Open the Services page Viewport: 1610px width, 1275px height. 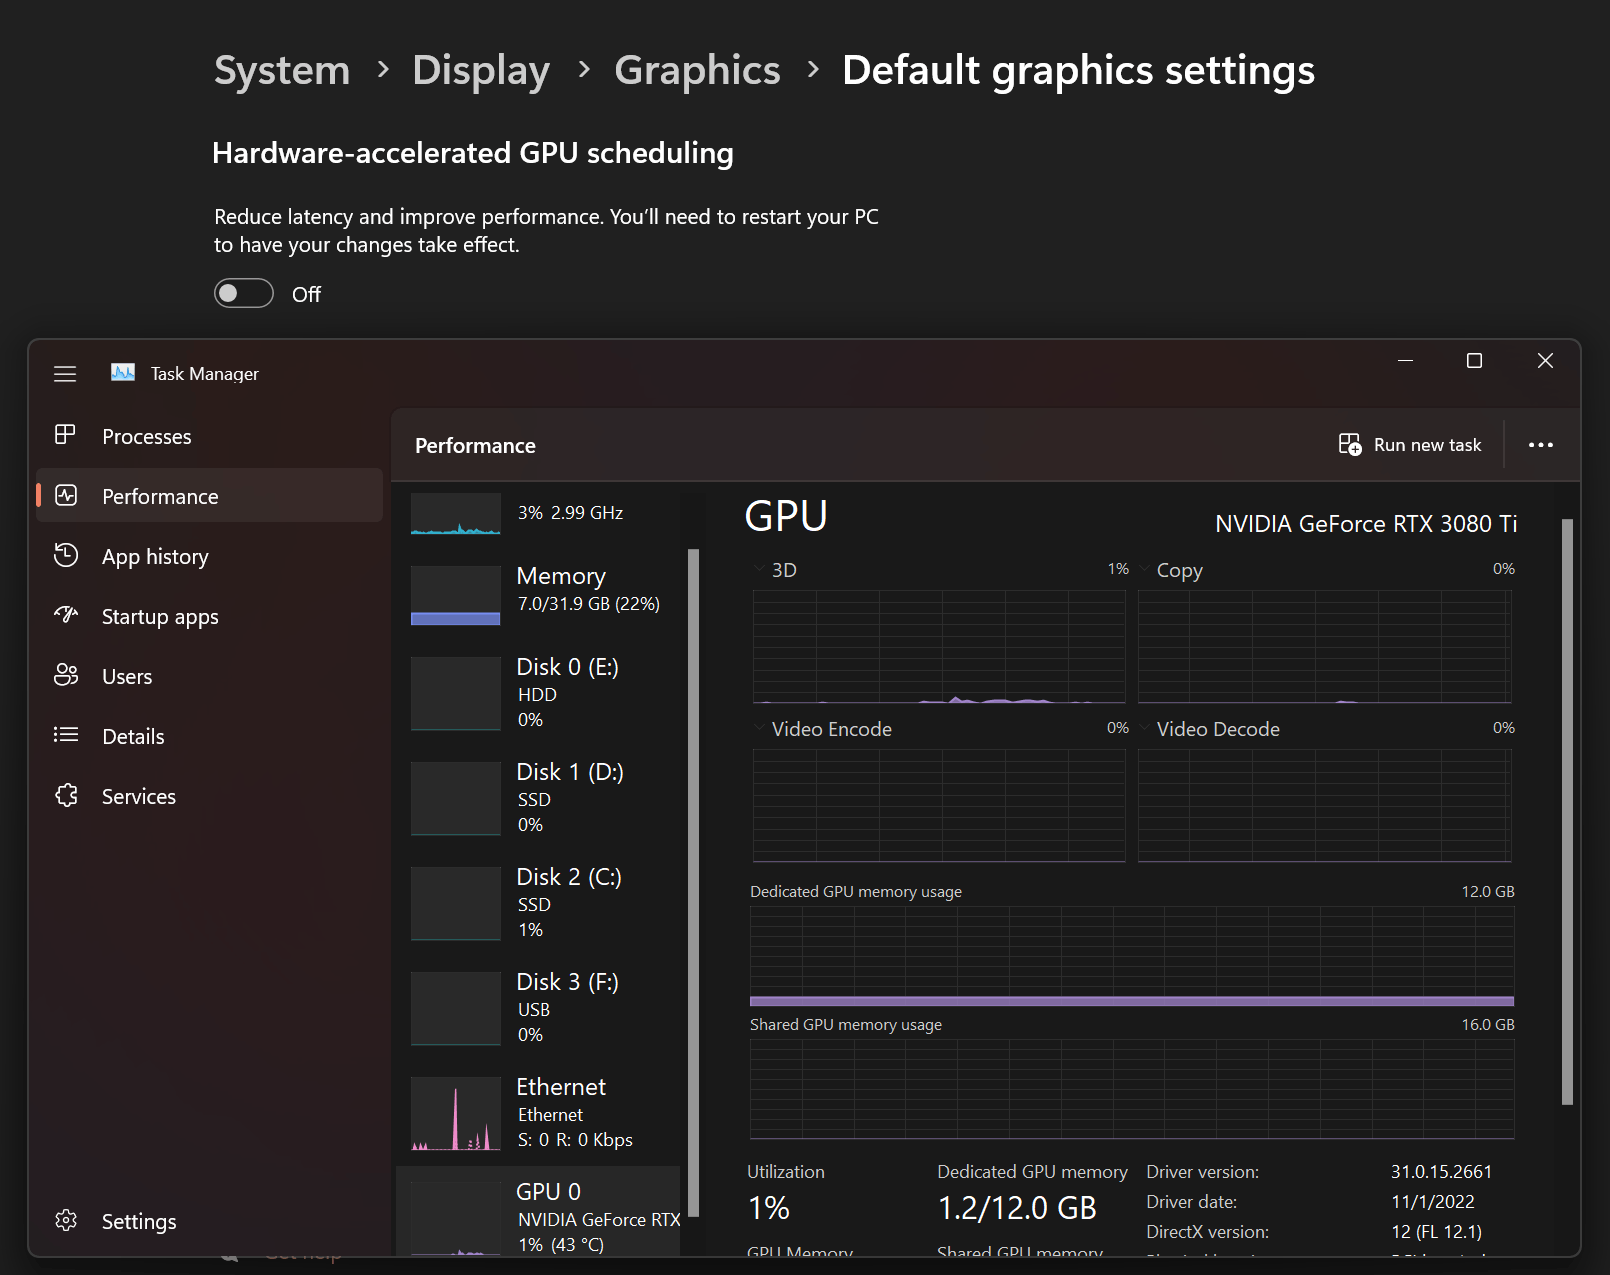[x=139, y=797]
